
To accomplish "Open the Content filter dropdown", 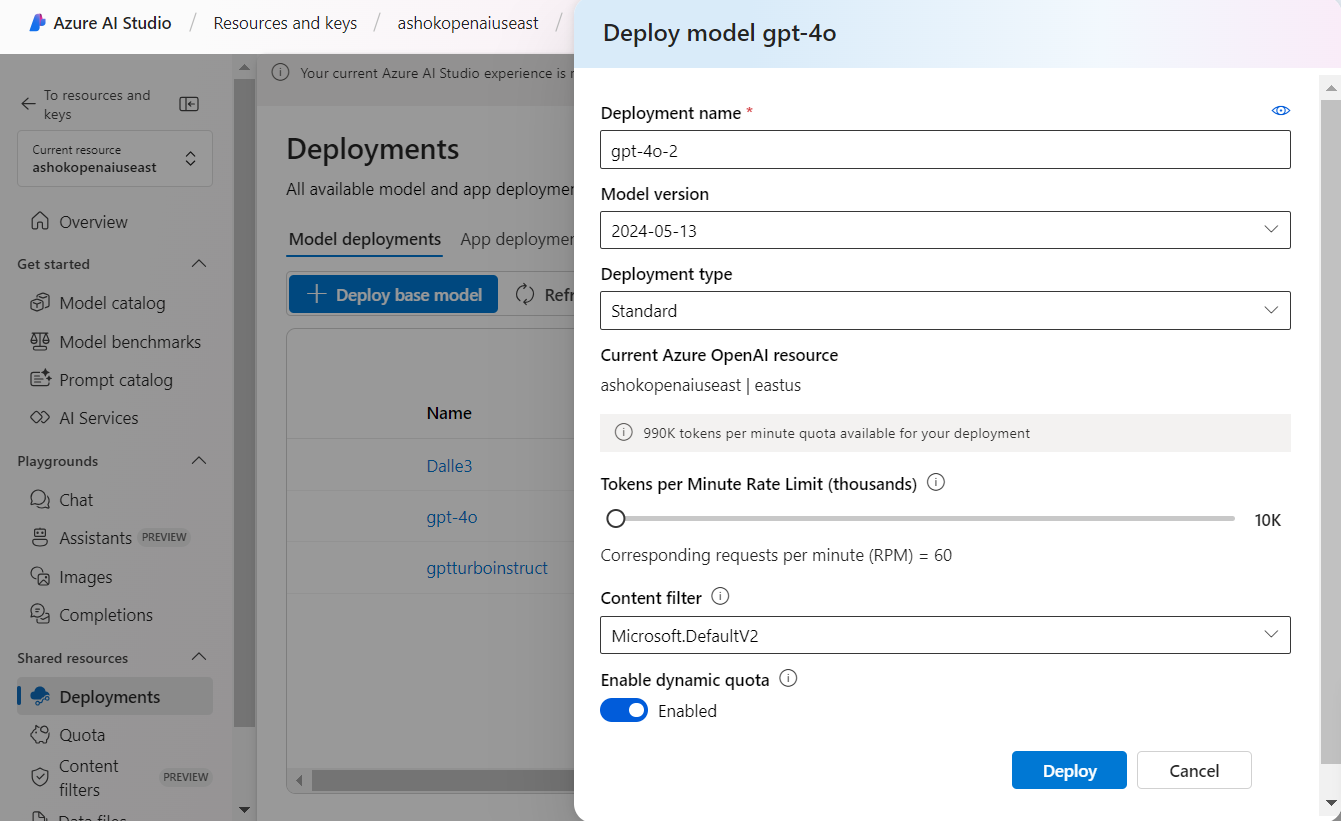I will tap(945, 635).
